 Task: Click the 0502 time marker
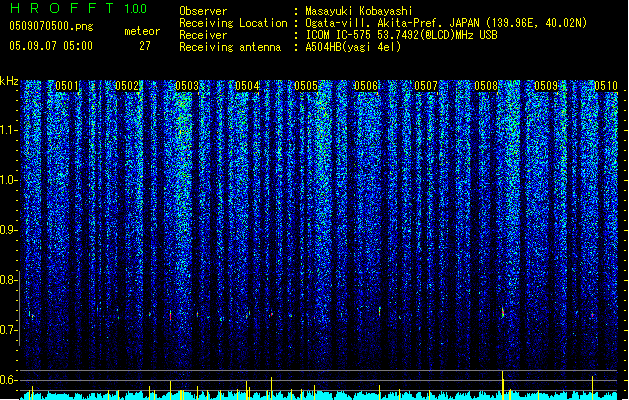pyautogui.click(x=127, y=86)
